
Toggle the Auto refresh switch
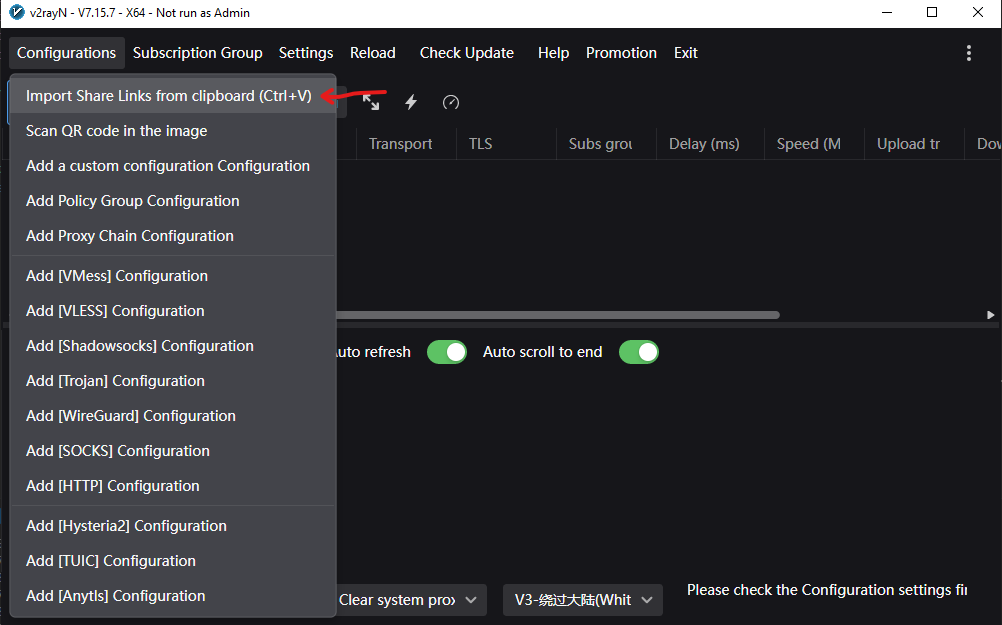(x=446, y=352)
